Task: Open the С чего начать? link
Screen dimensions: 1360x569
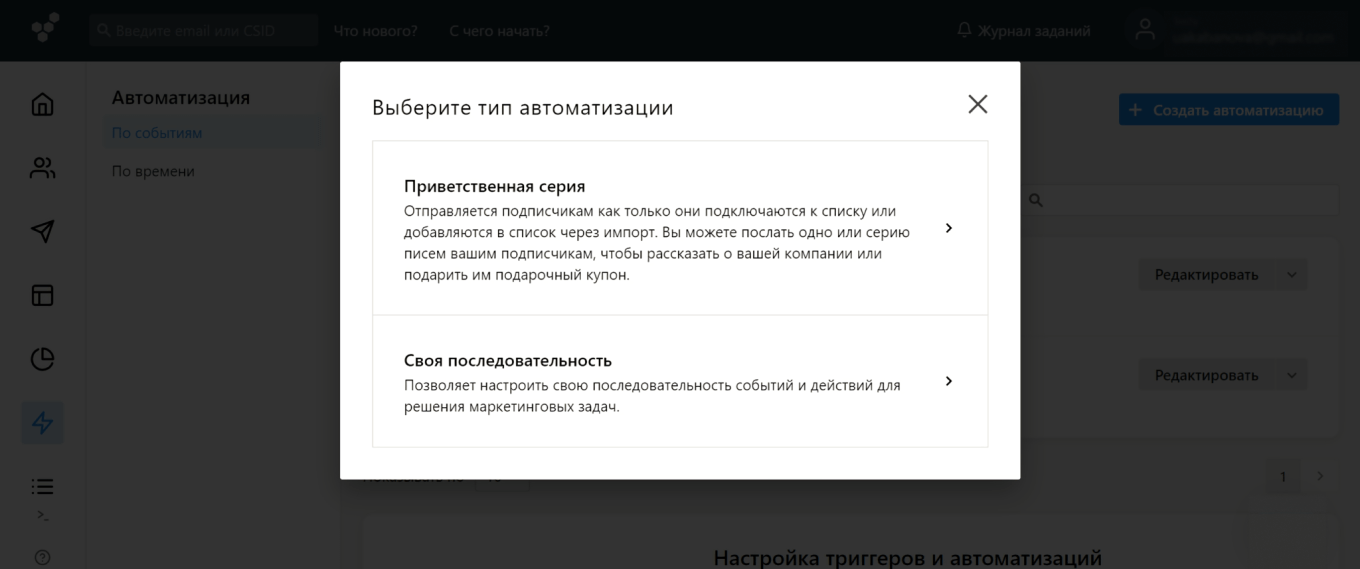Action: (x=499, y=31)
